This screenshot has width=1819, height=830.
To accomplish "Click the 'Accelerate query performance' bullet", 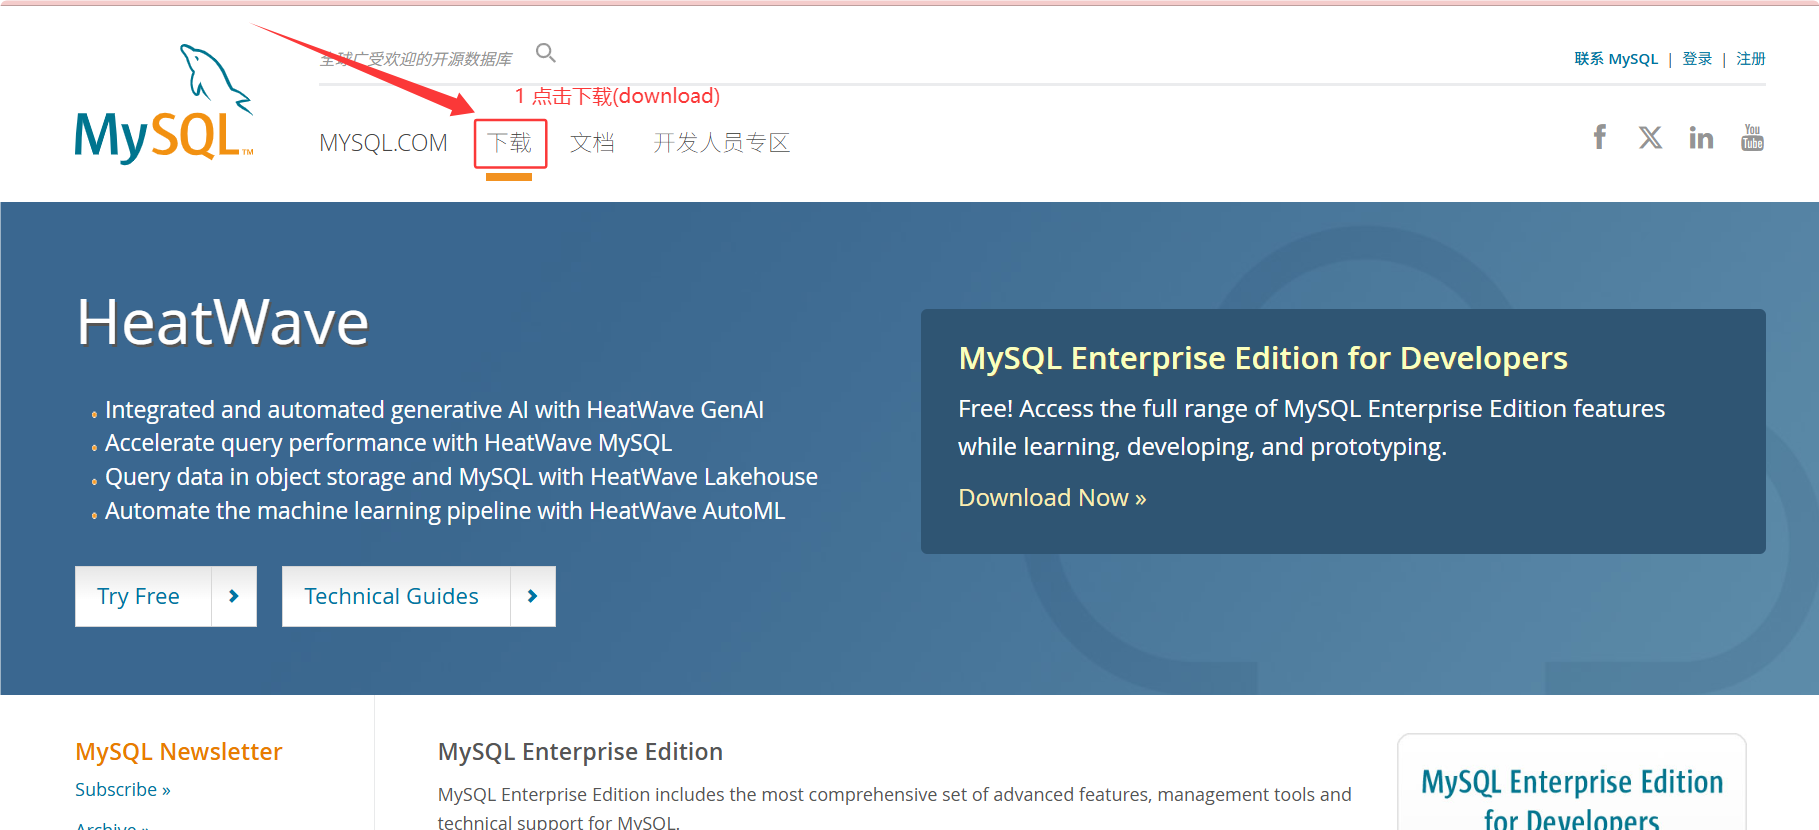I will click(388, 443).
